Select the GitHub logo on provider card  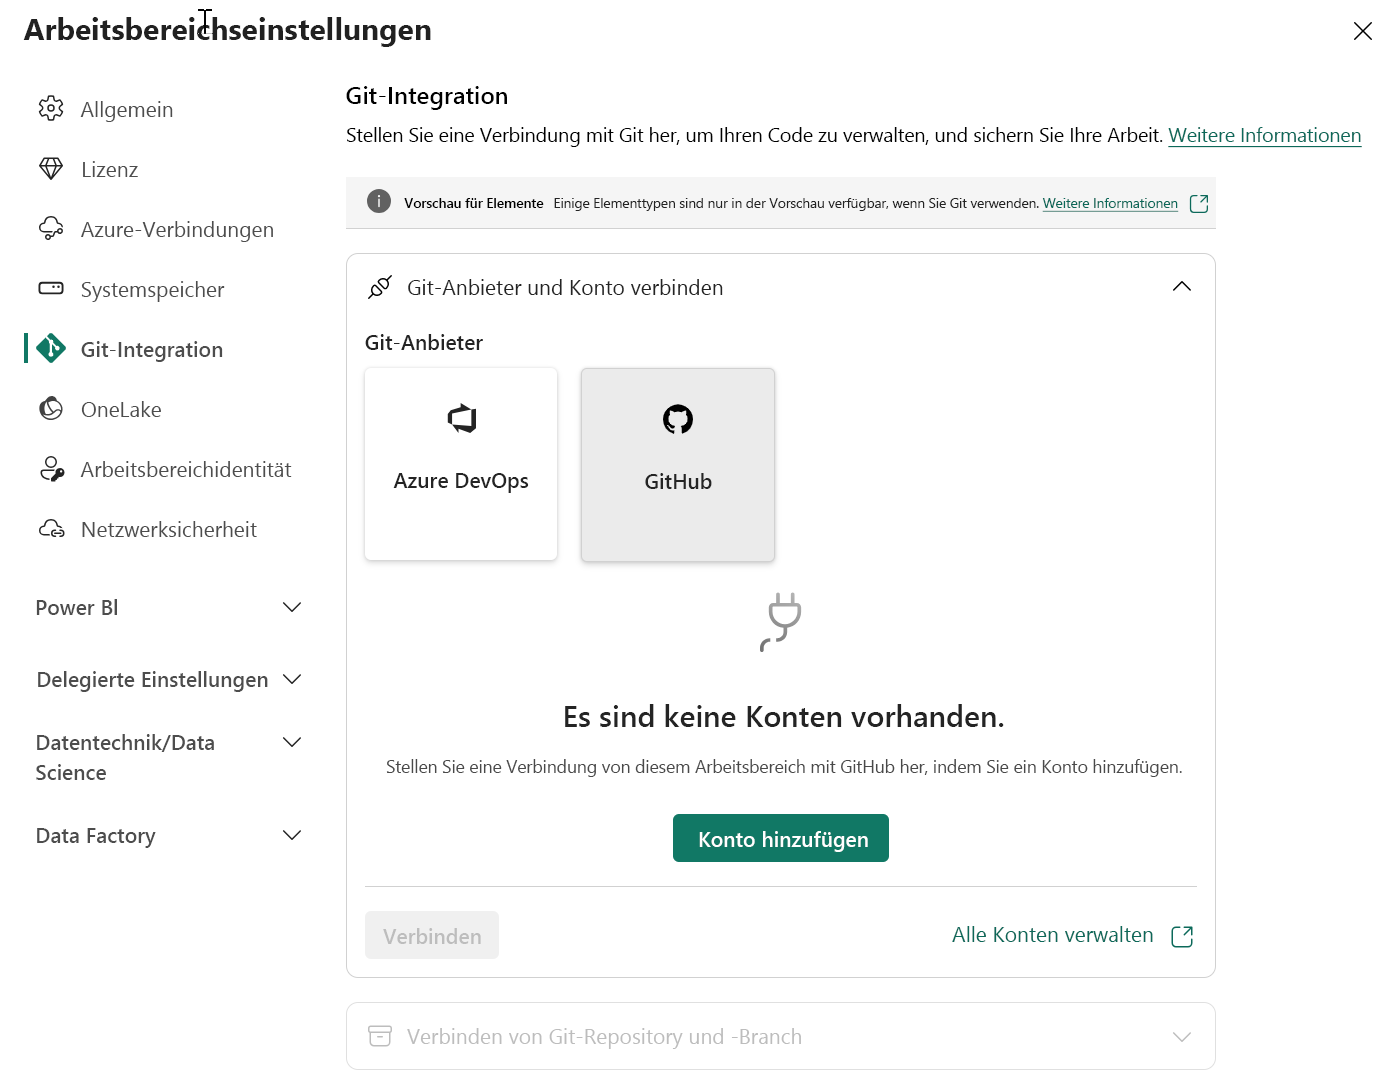677,419
